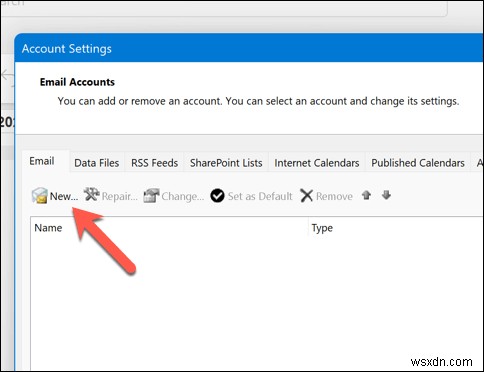Click the Remove X icon

coord(306,196)
